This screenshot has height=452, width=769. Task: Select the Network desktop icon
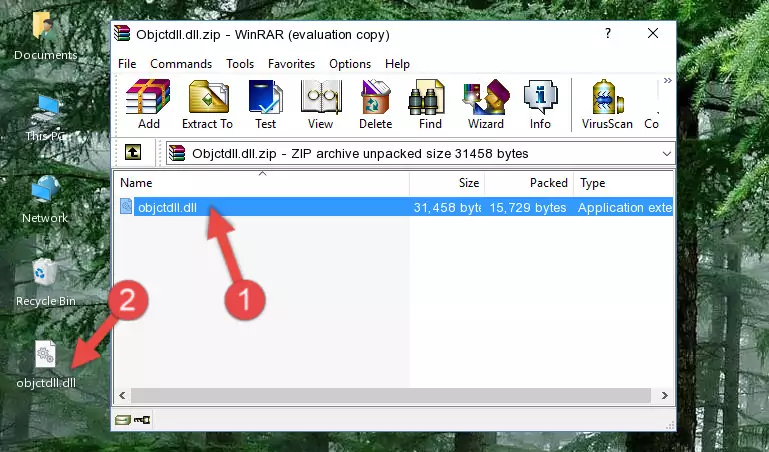45,200
